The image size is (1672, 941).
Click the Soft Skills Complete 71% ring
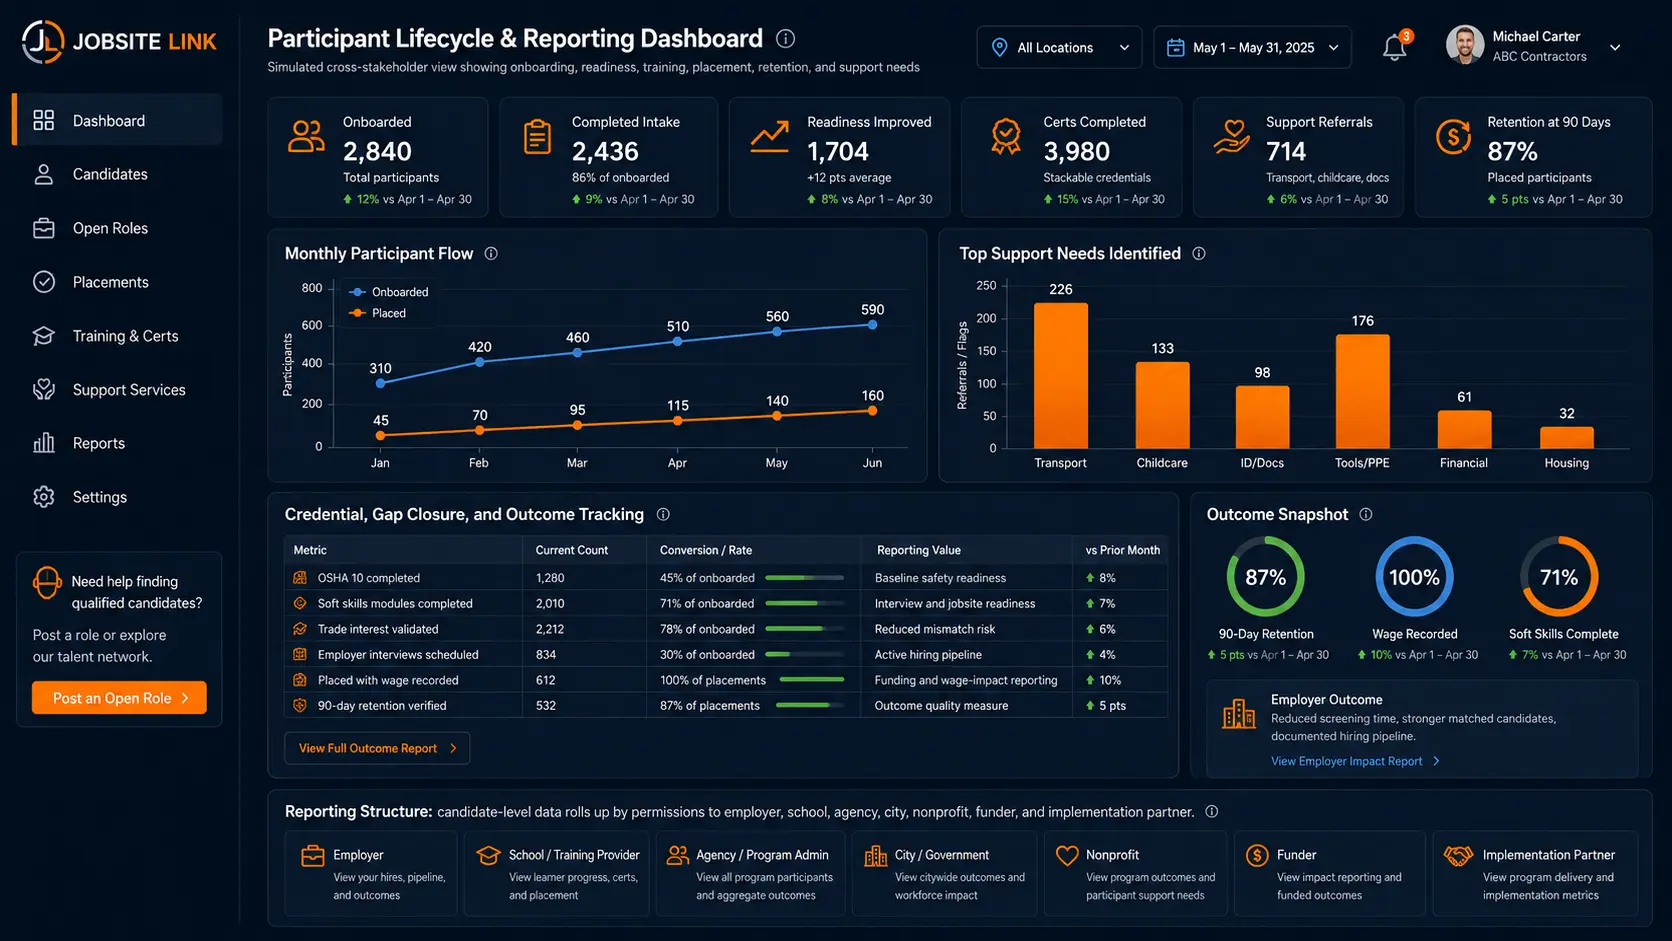point(1559,577)
